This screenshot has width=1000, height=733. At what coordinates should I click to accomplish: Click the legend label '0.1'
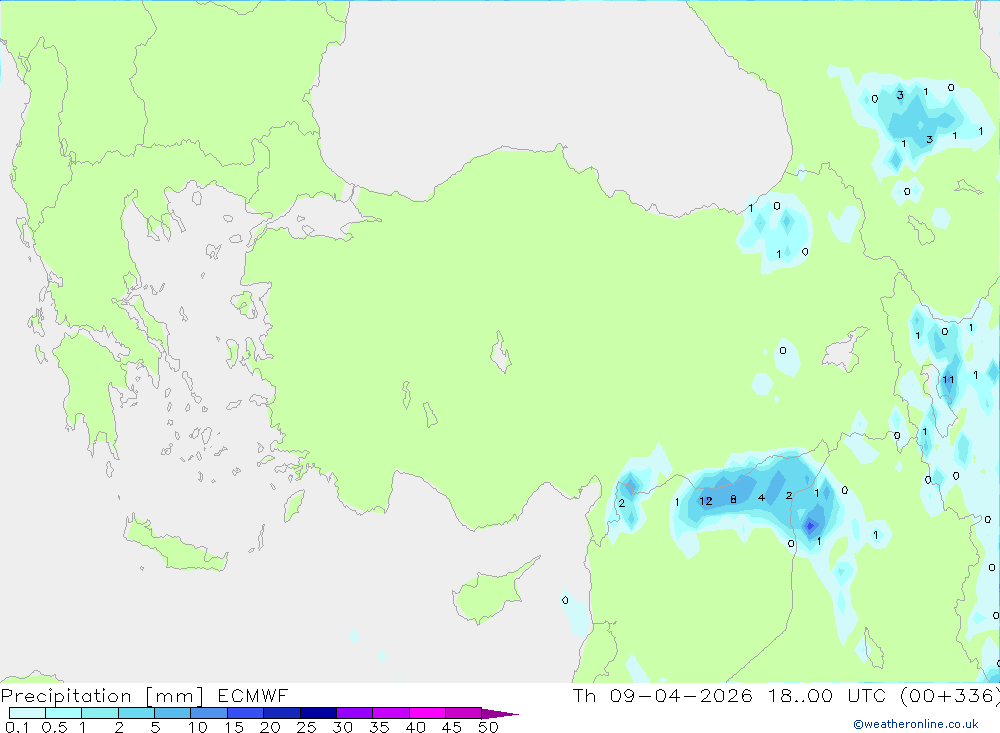coord(17,727)
